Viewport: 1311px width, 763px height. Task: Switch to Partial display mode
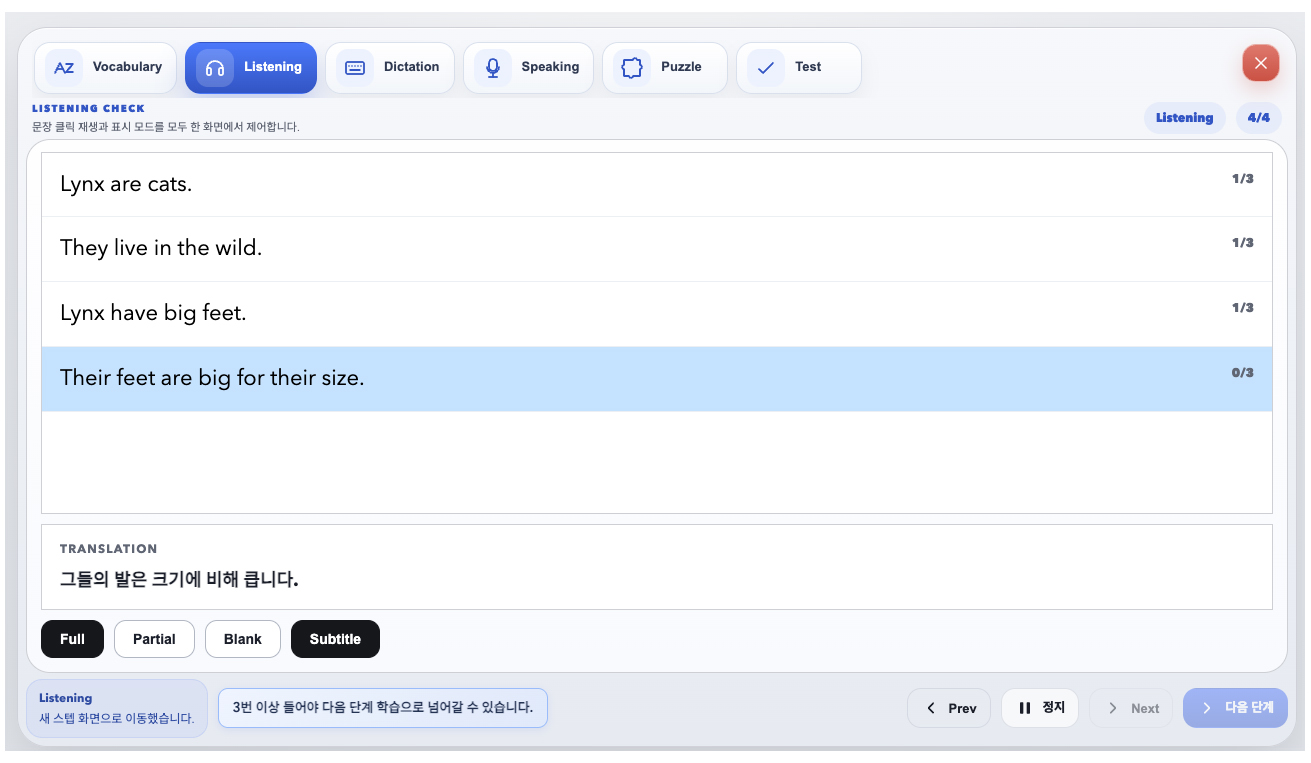click(154, 639)
